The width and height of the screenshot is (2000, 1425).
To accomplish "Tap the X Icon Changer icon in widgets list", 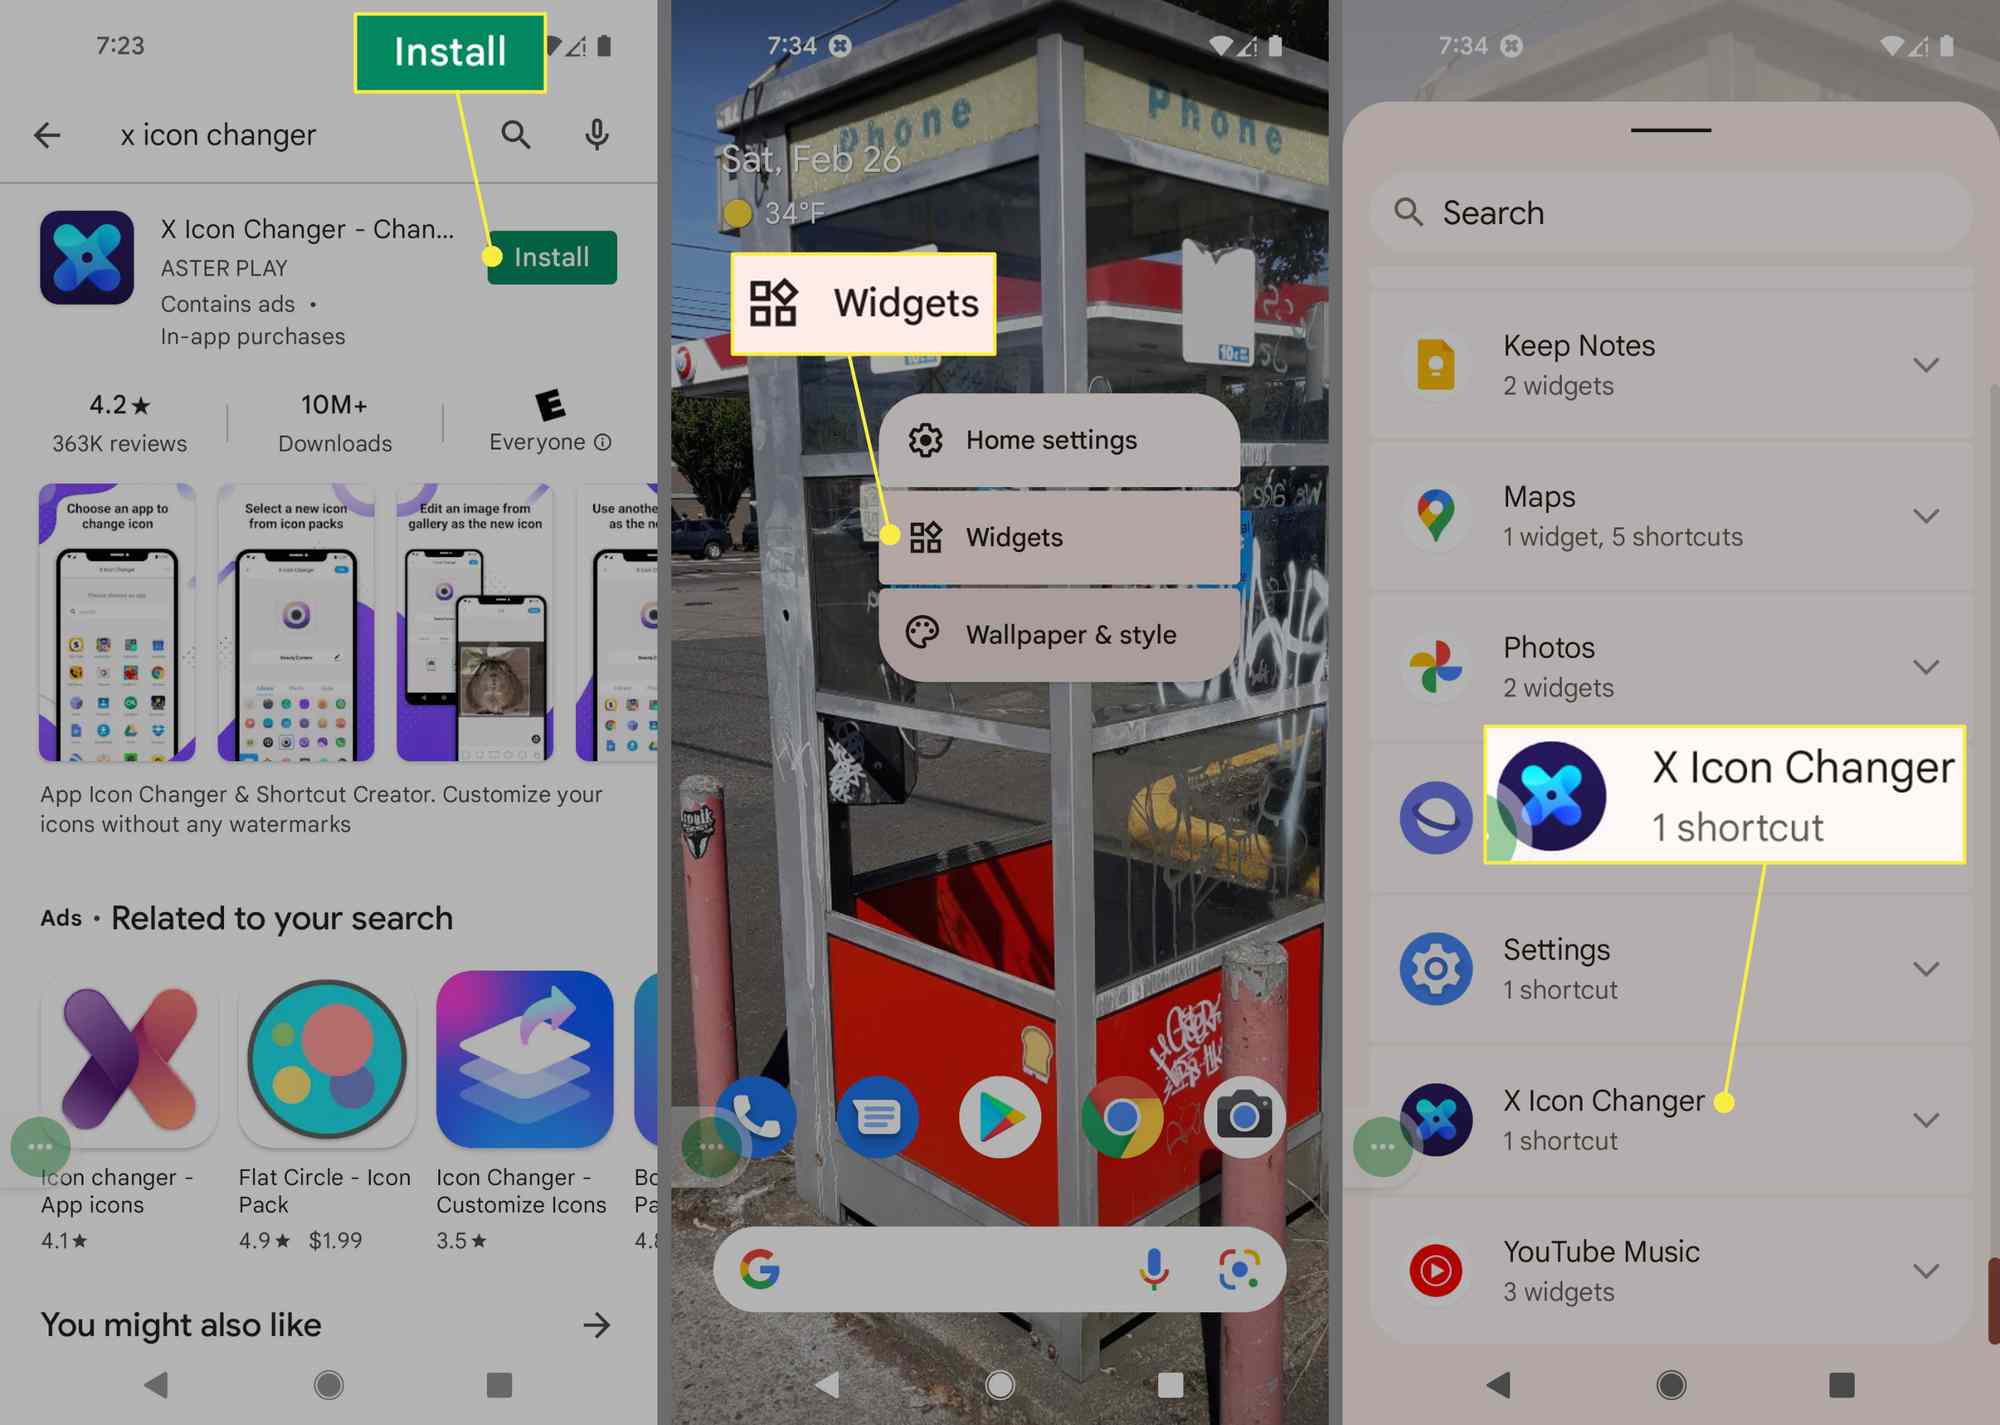I will click(x=1436, y=1120).
